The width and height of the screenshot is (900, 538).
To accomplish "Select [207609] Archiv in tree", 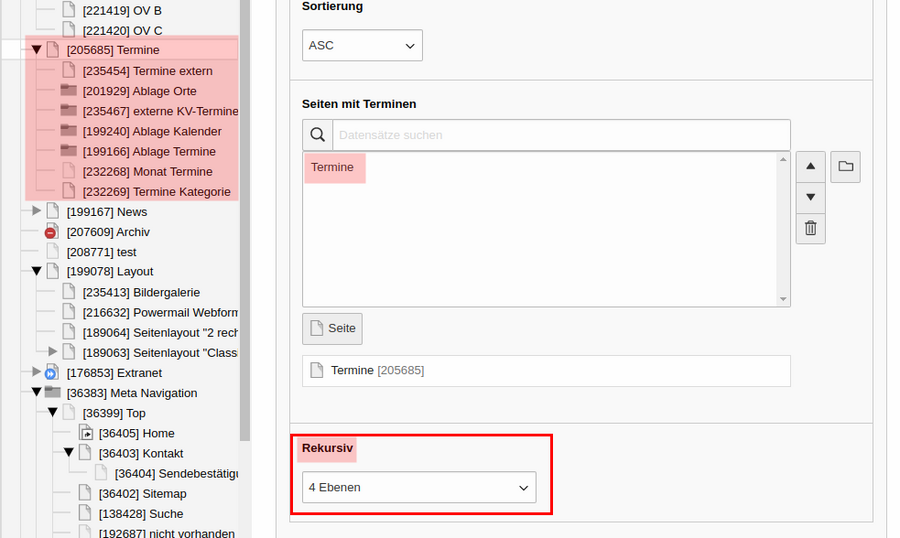I will pos(108,232).
